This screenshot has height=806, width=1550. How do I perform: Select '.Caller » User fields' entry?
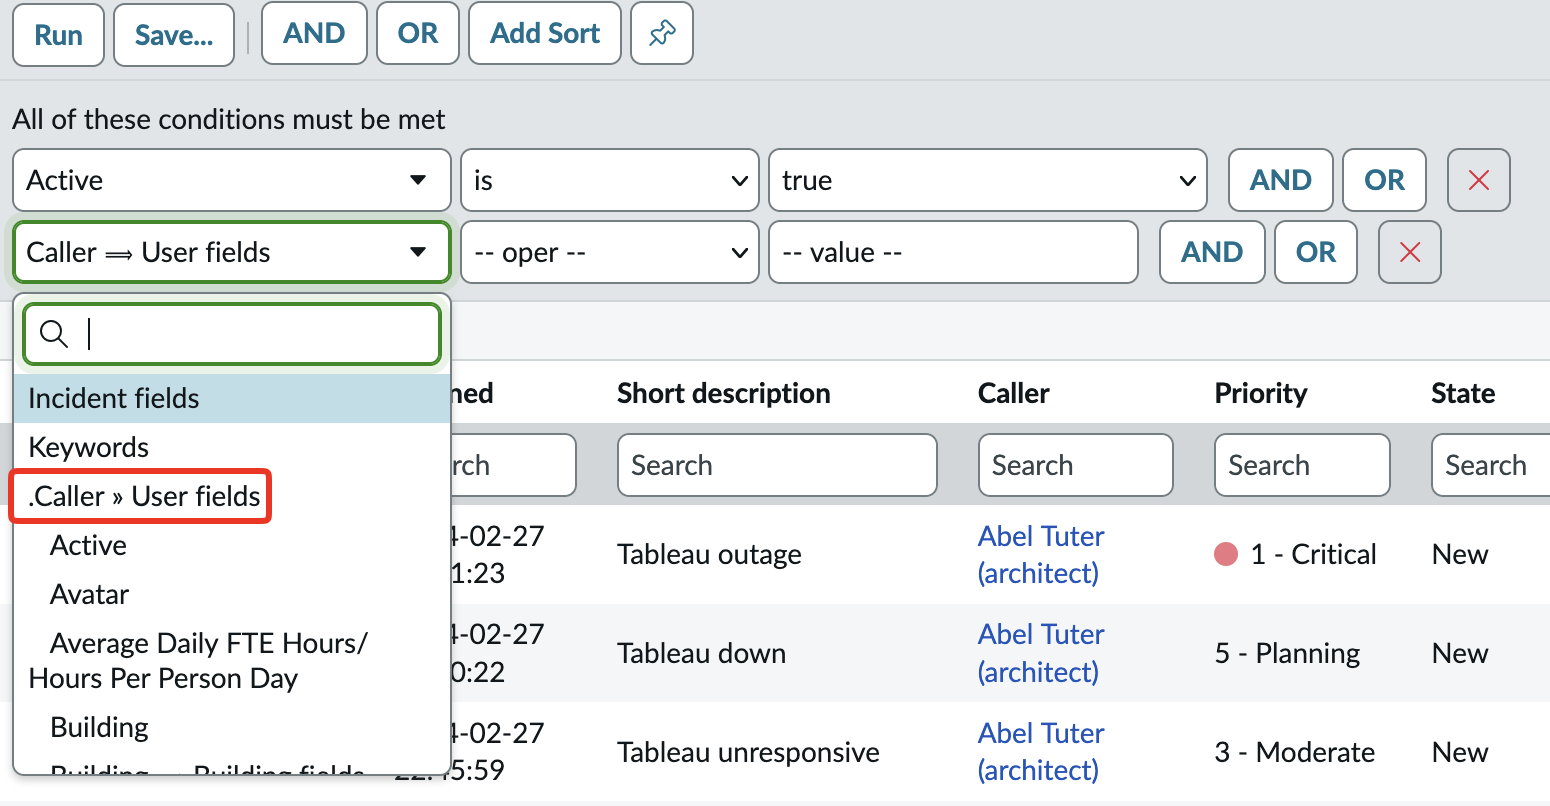[x=144, y=496]
